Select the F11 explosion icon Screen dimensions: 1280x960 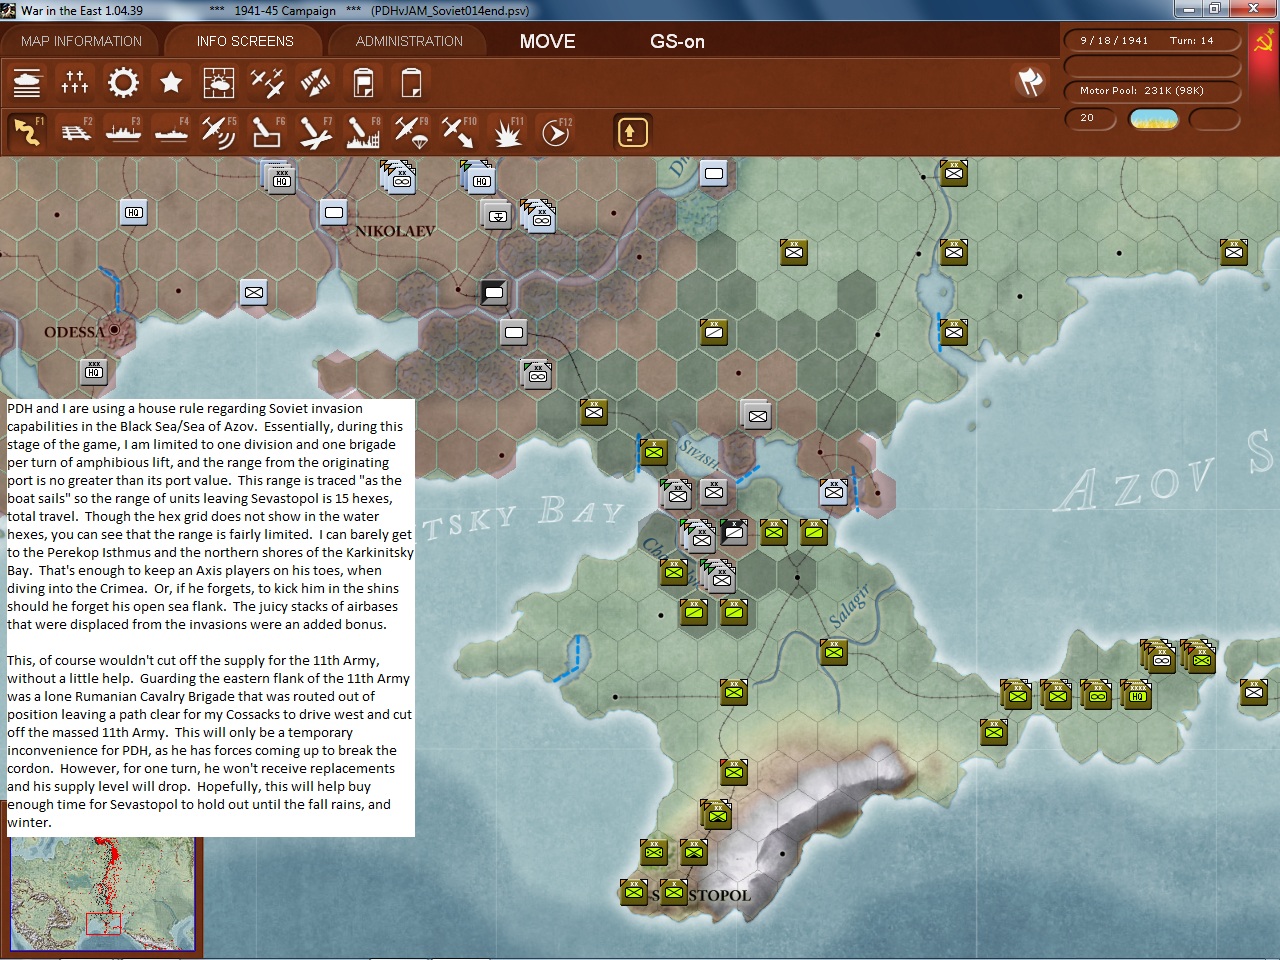(x=507, y=132)
